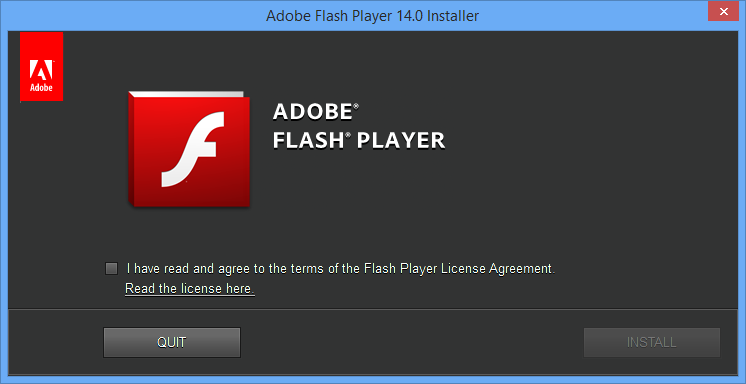Click the blue title bar left of the title
The image size is (746, 384).
pos(133,15)
